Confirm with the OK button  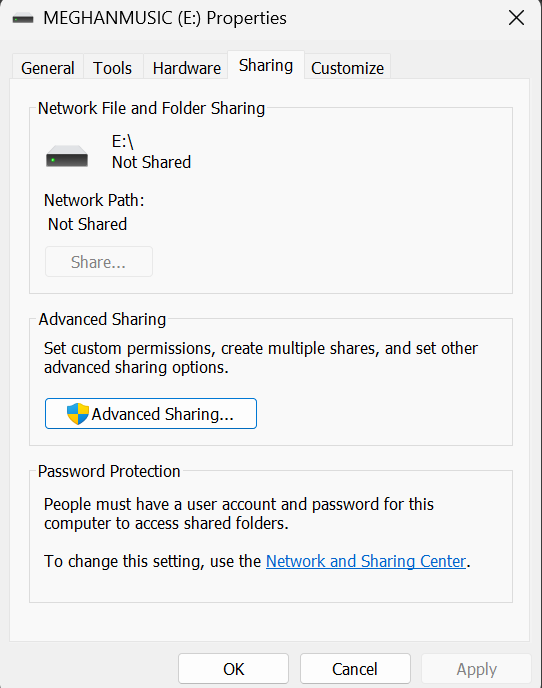pos(233,669)
